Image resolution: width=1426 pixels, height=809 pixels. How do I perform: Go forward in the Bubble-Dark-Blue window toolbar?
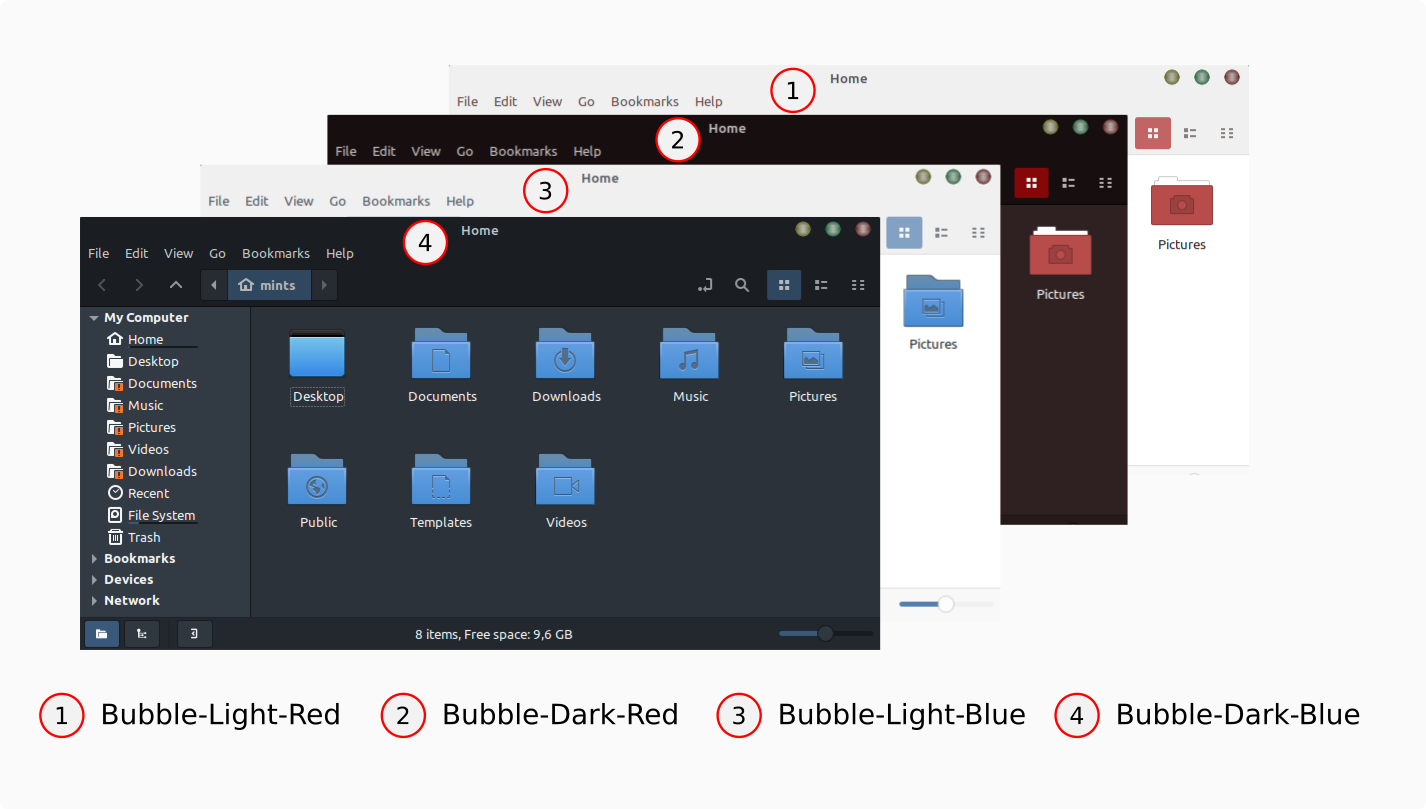point(139,285)
